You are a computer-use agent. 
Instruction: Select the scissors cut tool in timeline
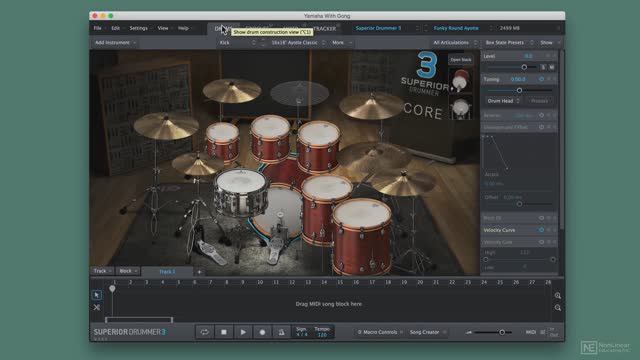[x=97, y=307]
